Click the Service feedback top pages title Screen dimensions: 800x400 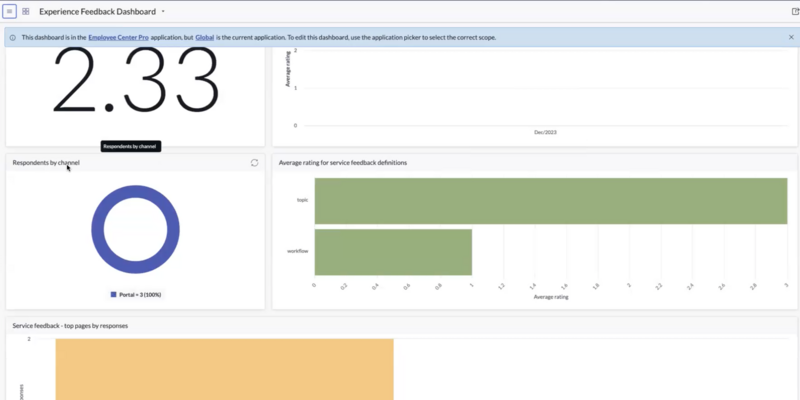[70, 326]
